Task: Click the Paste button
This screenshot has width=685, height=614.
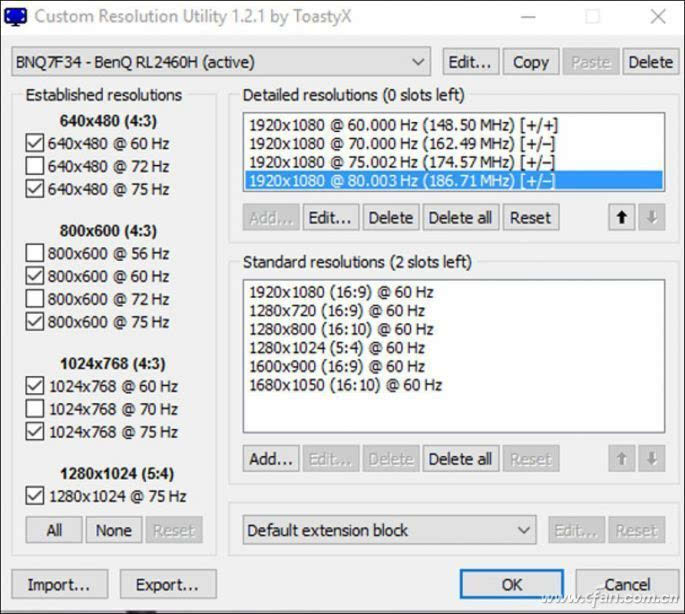Action: coord(591,62)
